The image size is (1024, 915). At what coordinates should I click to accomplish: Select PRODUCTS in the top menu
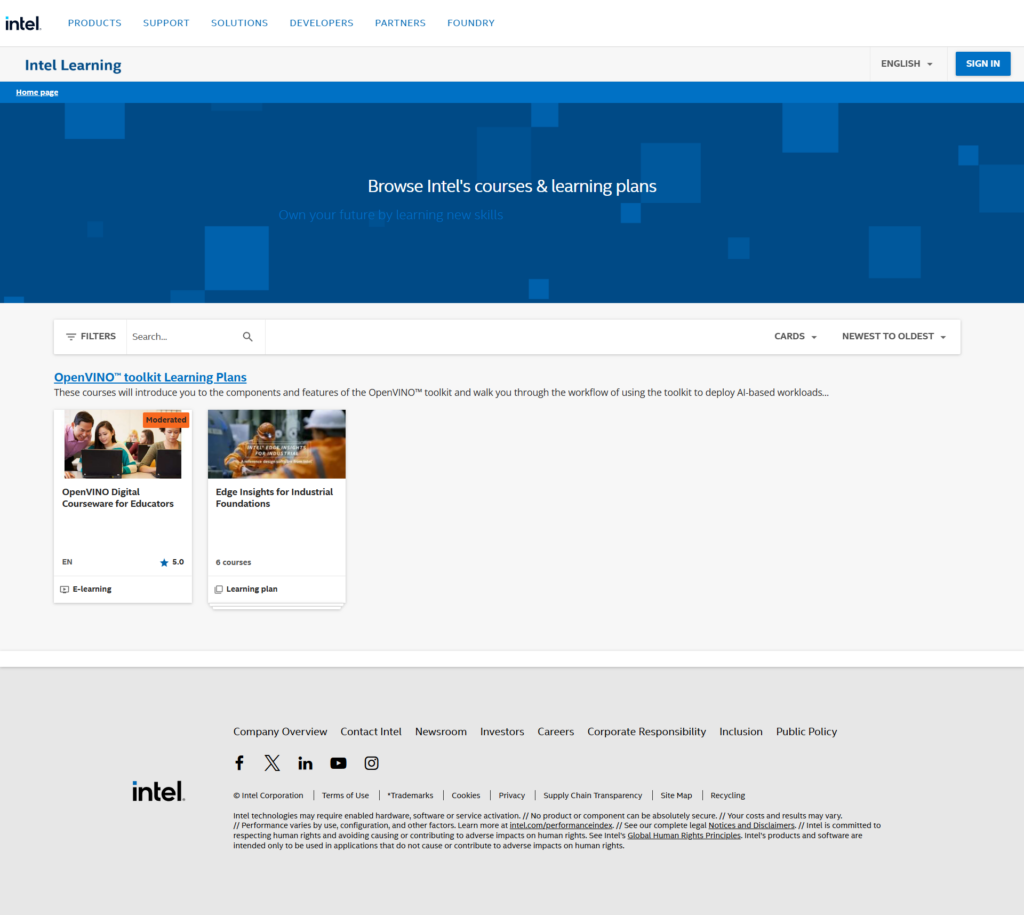coord(94,22)
